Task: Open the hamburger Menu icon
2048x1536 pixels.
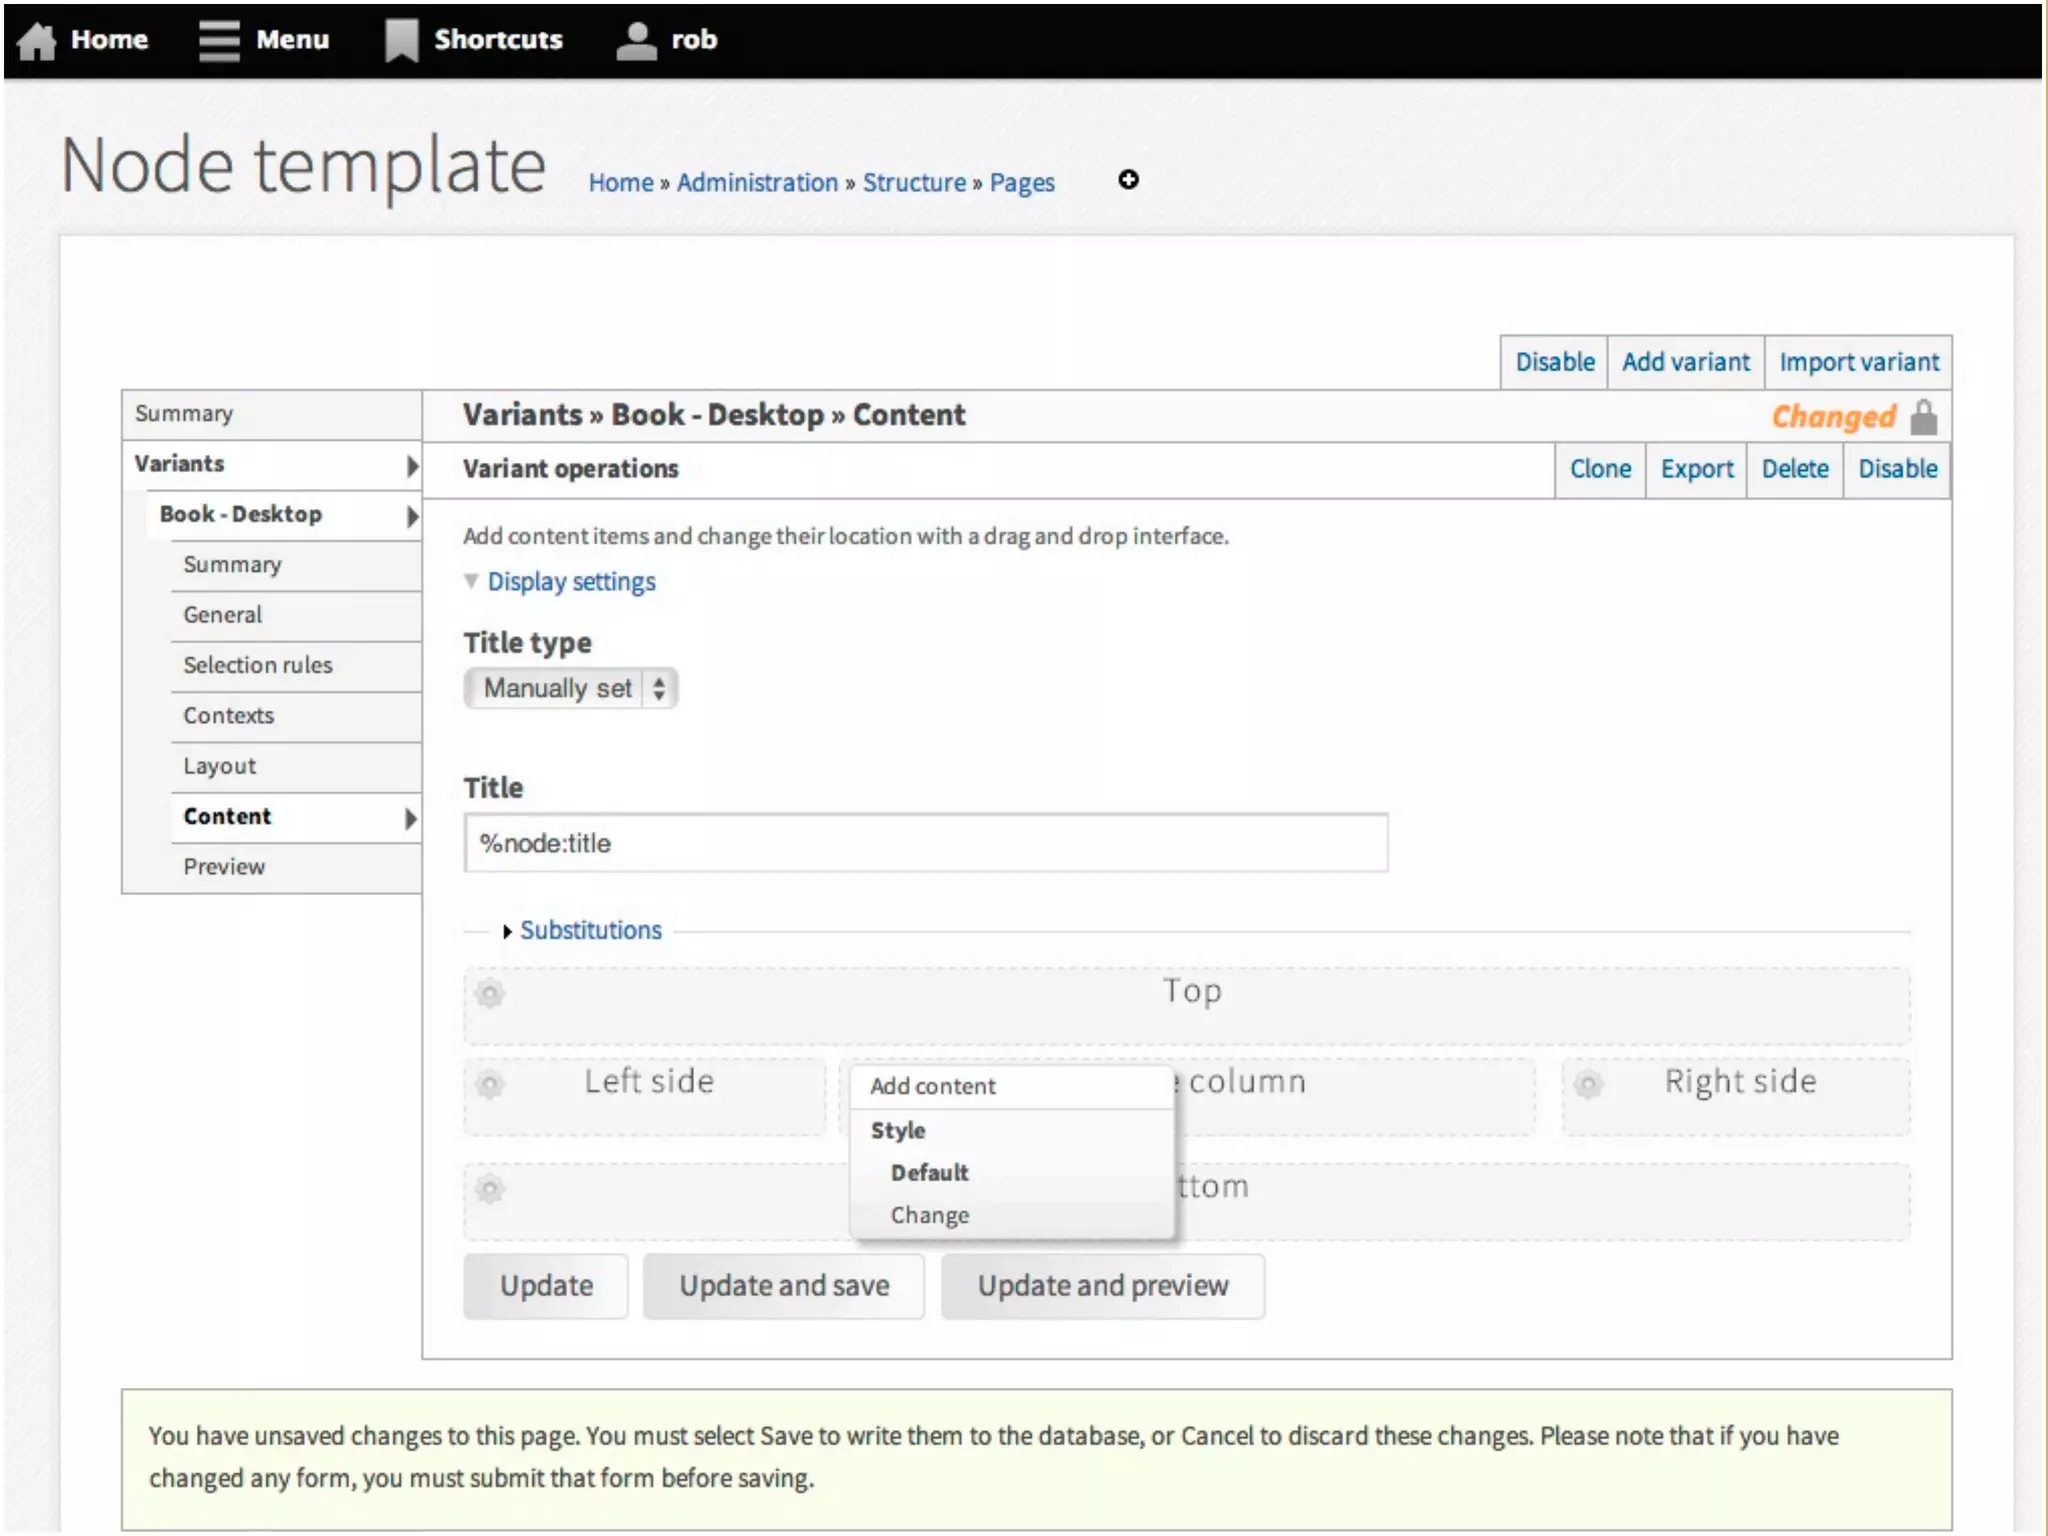Action: [219, 40]
